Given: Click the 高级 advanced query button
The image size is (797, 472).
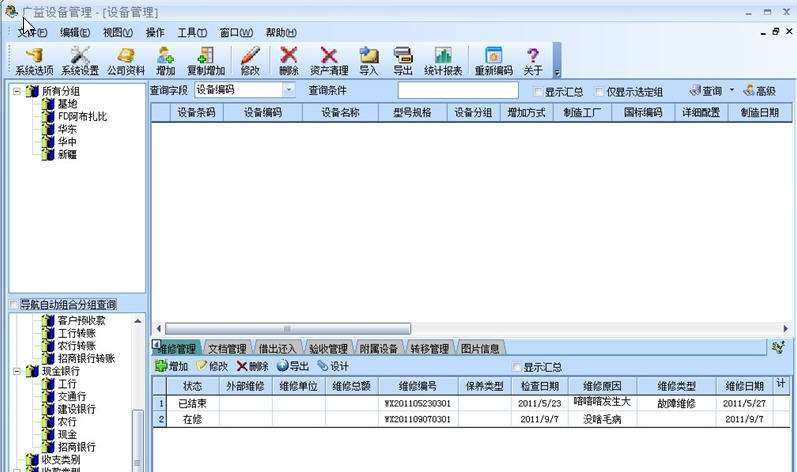Looking at the screenshot, I should pyautogui.click(x=759, y=91).
